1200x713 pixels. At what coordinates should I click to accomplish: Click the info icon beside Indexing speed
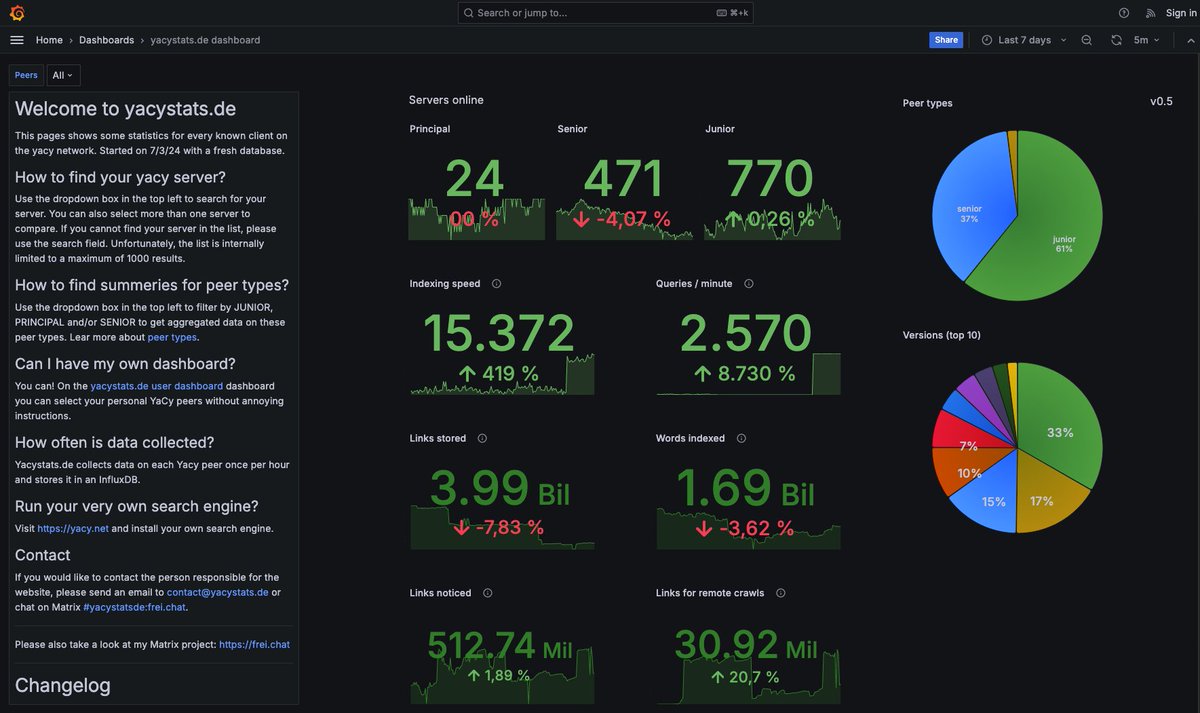coord(496,283)
